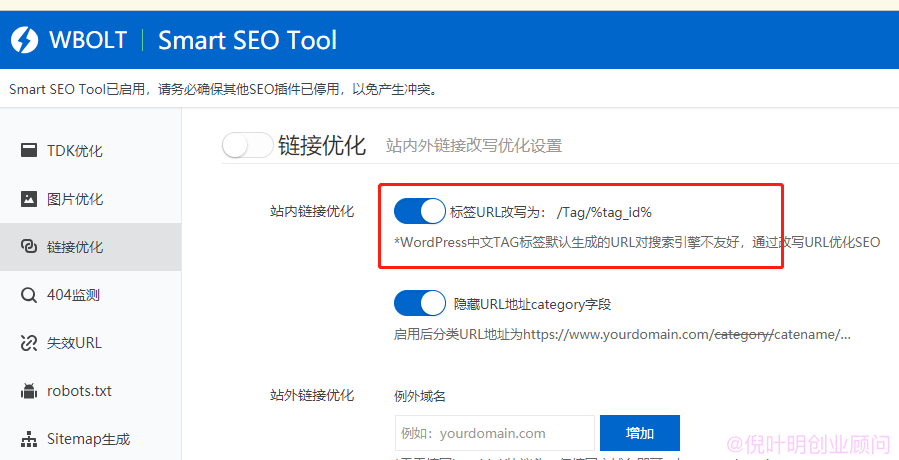Open the 失效URL section
This screenshot has height=460, width=899.
pyautogui.click(x=91, y=343)
